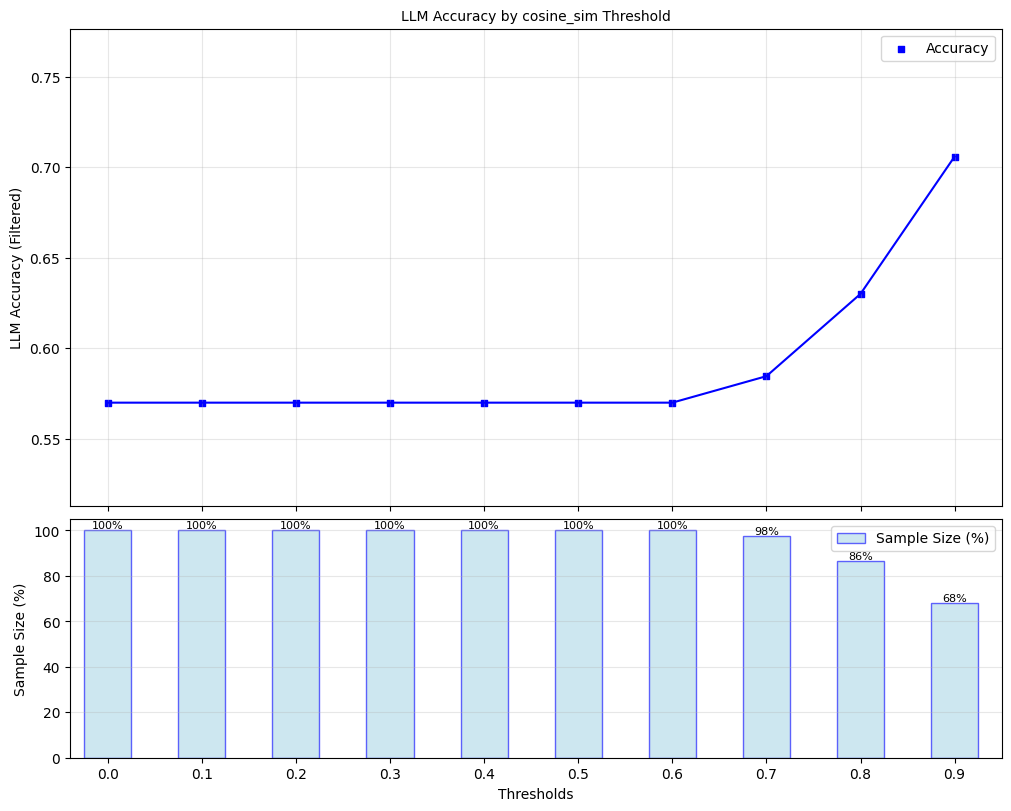Screen dimensions: 1011x811
Task: Select the accuracy data point at threshold 0.9
Action: coord(955,157)
